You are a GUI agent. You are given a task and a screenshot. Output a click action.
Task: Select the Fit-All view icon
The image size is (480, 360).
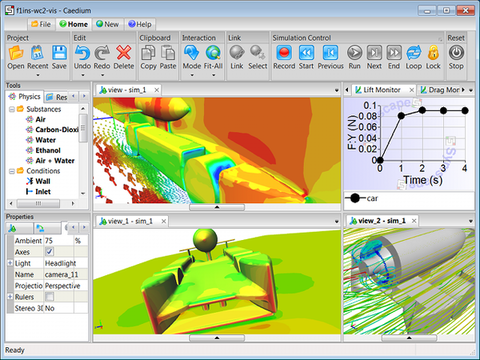click(213, 53)
